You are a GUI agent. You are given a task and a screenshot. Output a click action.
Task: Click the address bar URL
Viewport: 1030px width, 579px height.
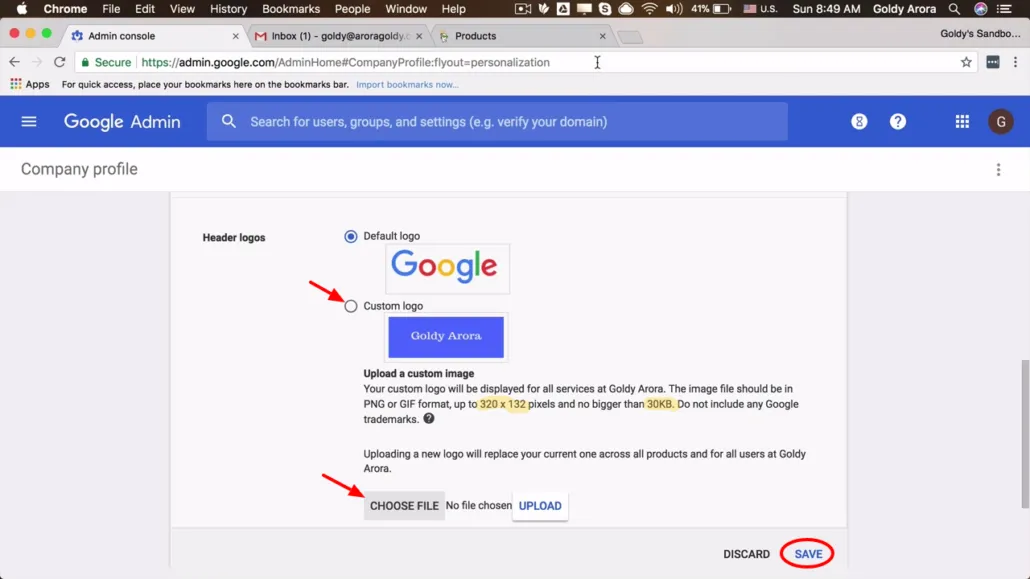[x=346, y=62]
